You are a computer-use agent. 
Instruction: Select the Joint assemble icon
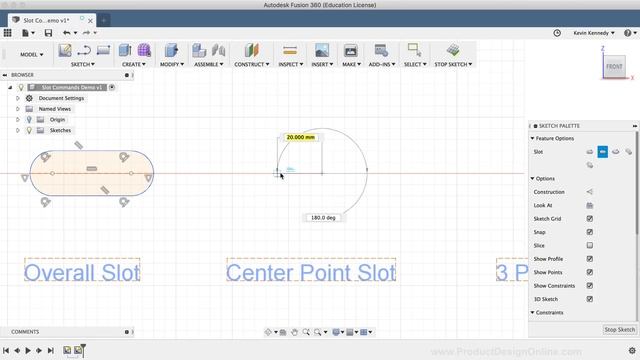tap(218, 50)
